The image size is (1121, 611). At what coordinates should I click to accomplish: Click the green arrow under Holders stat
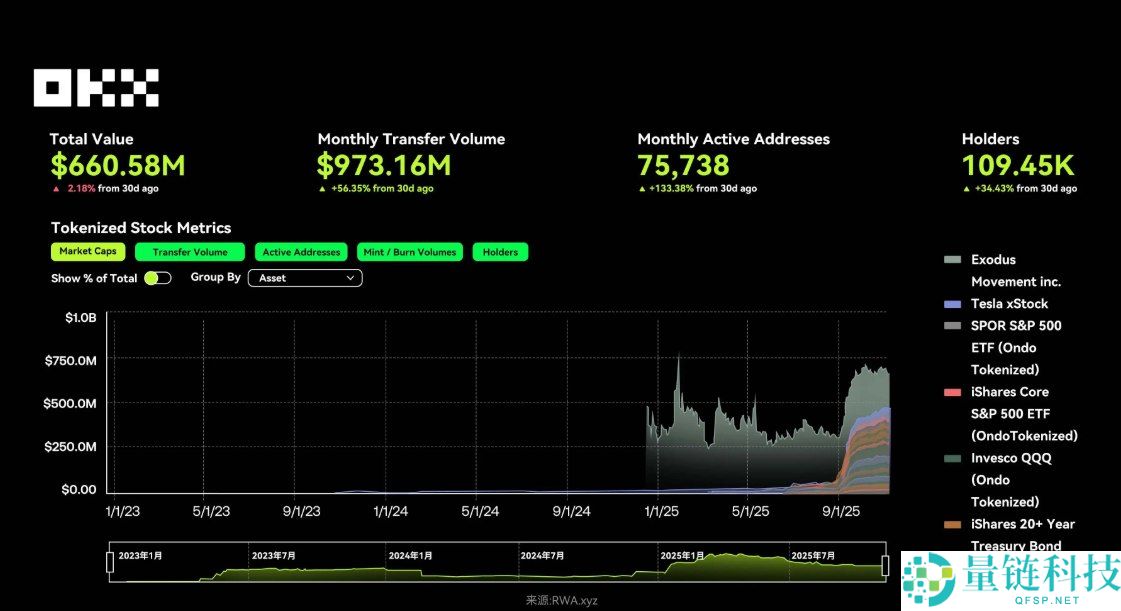(966, 189)
